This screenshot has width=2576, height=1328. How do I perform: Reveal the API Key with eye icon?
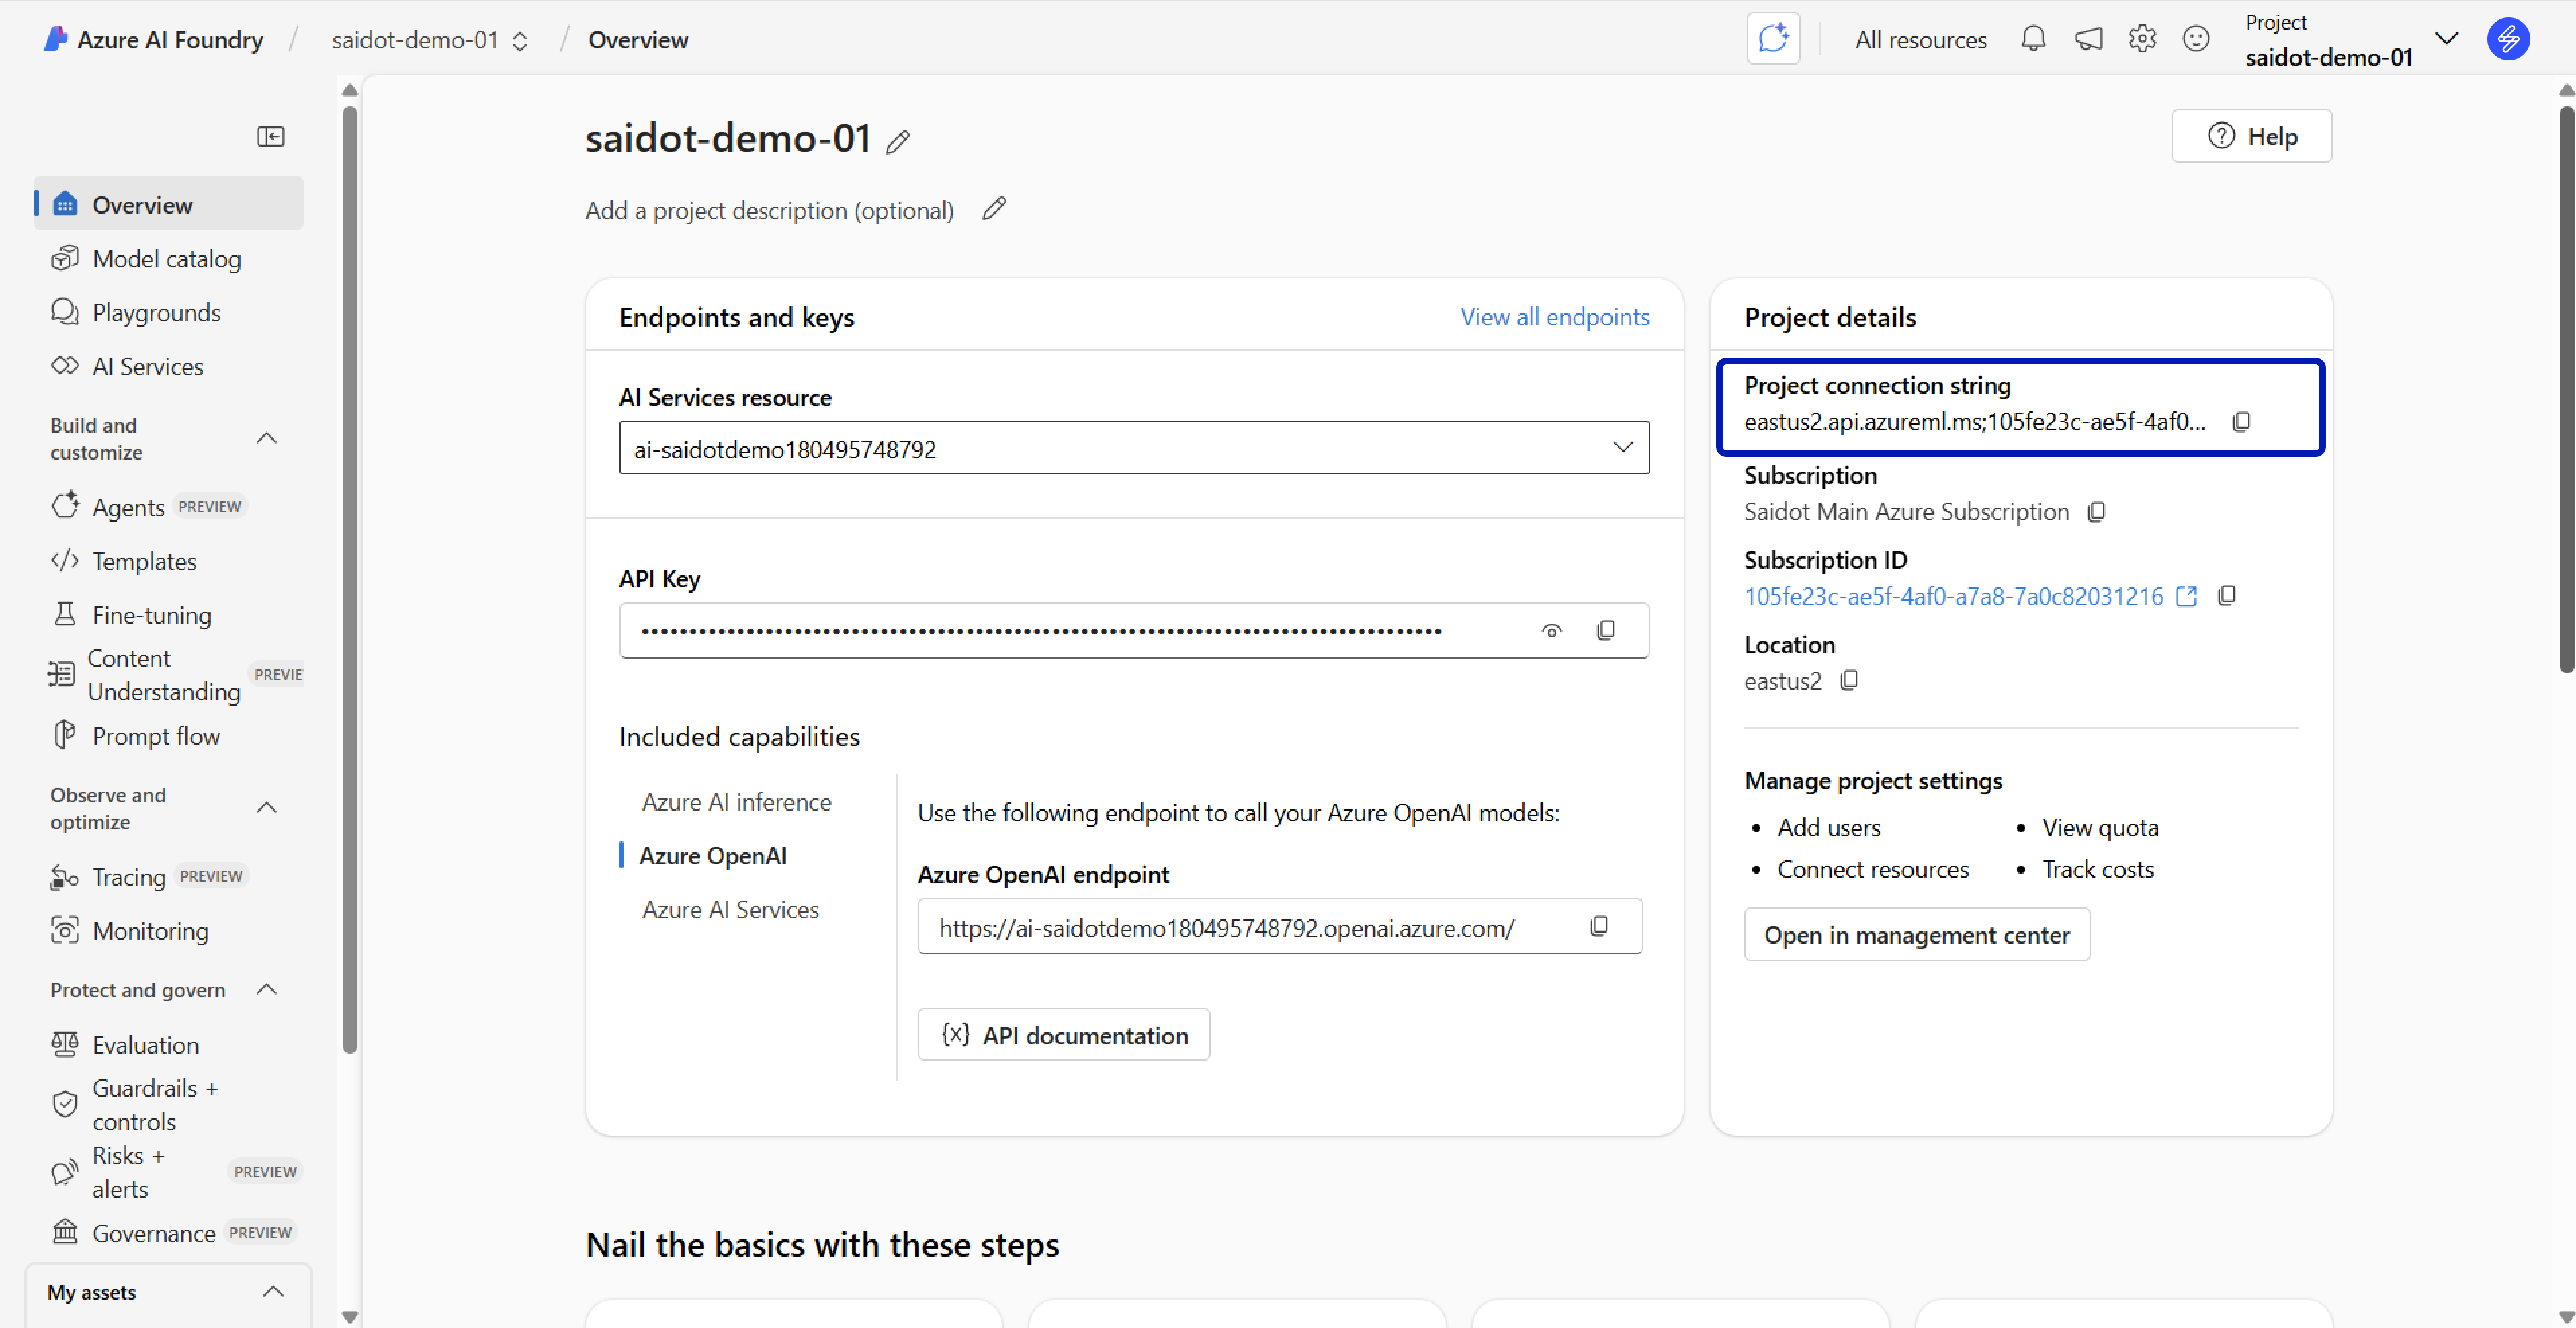1551,630
